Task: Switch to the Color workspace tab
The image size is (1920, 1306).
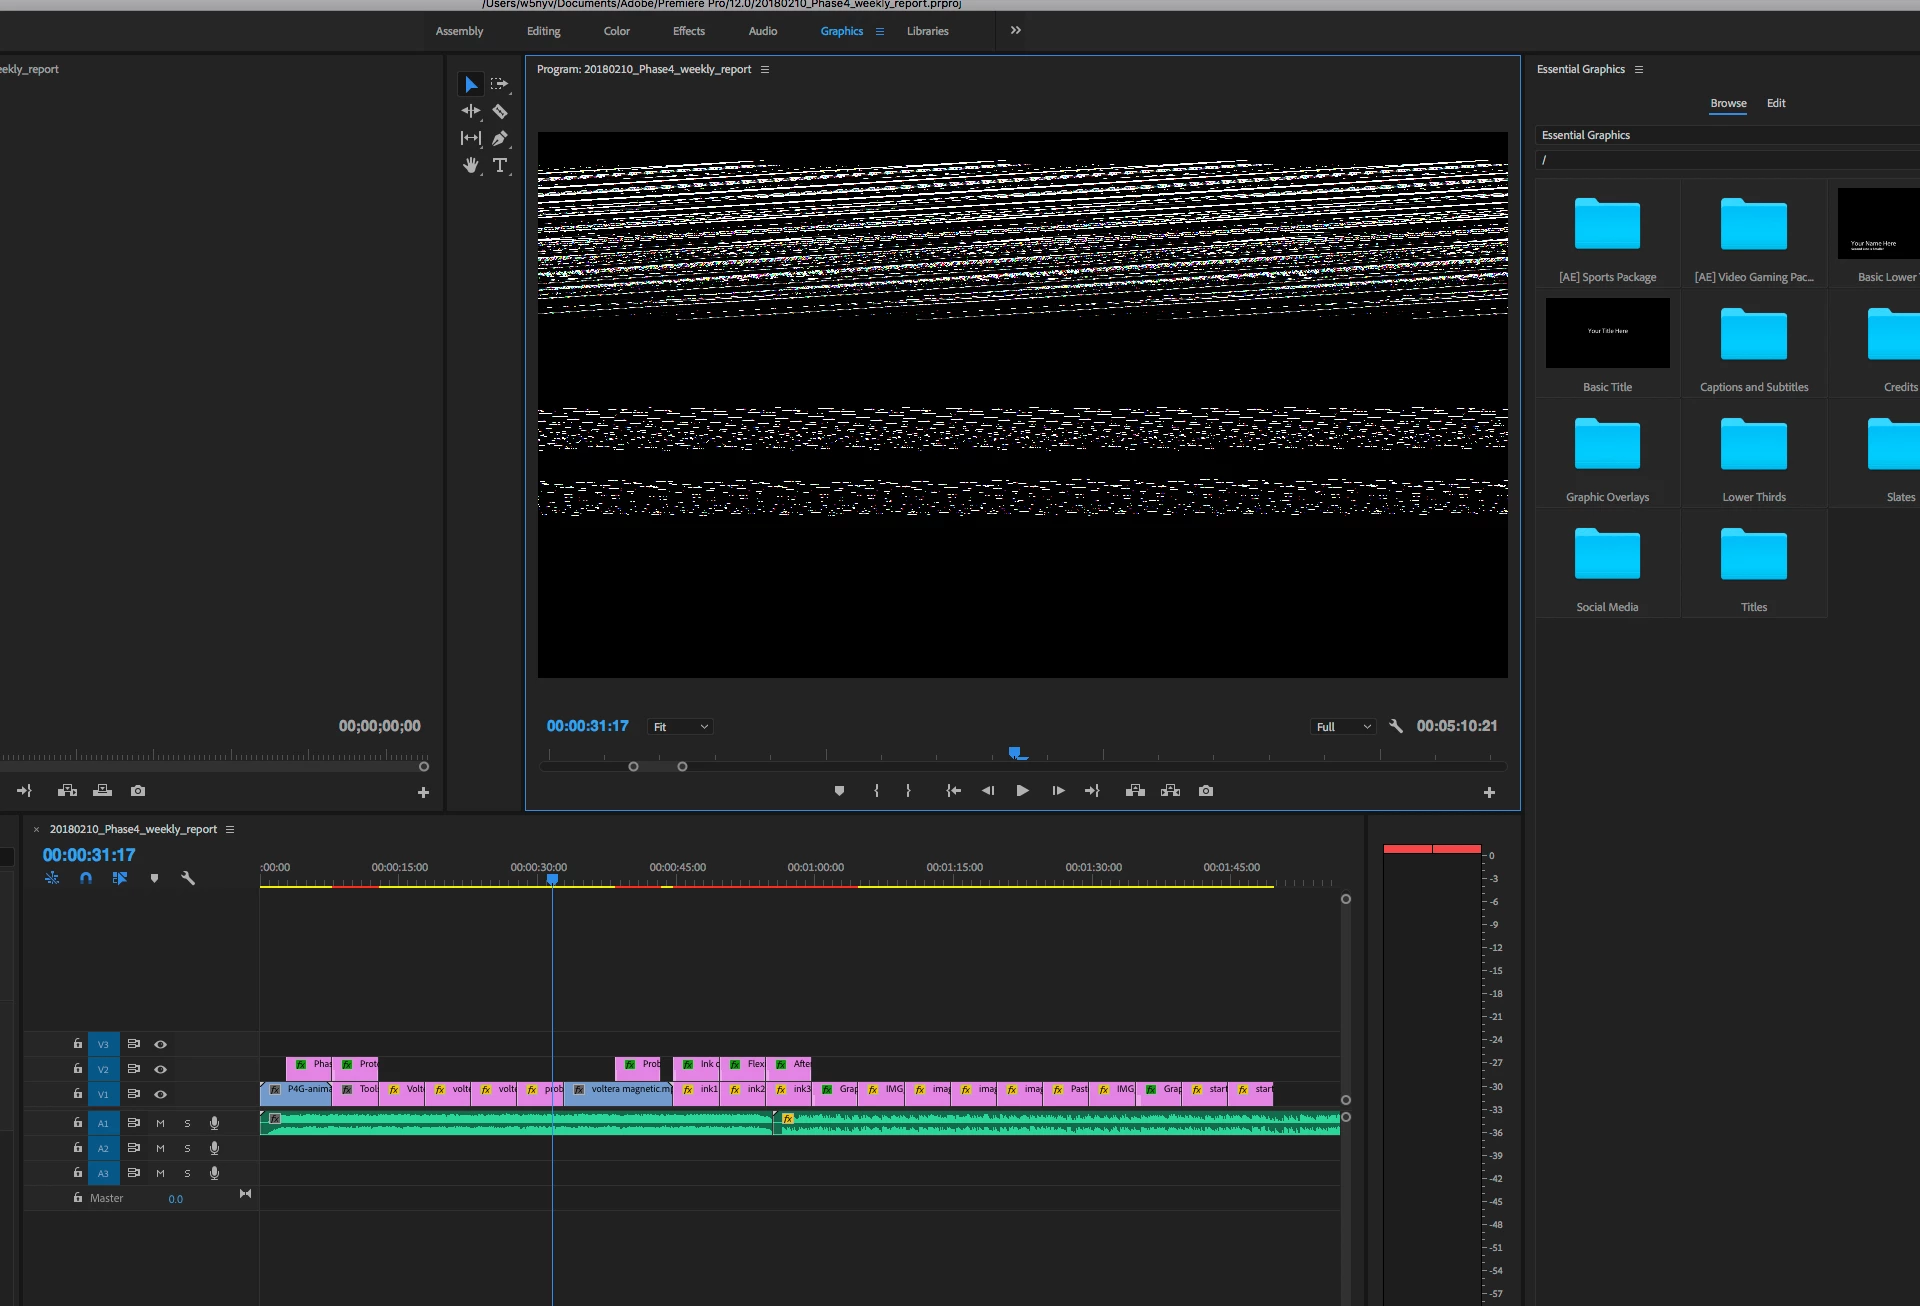Action: click(616, 31)
